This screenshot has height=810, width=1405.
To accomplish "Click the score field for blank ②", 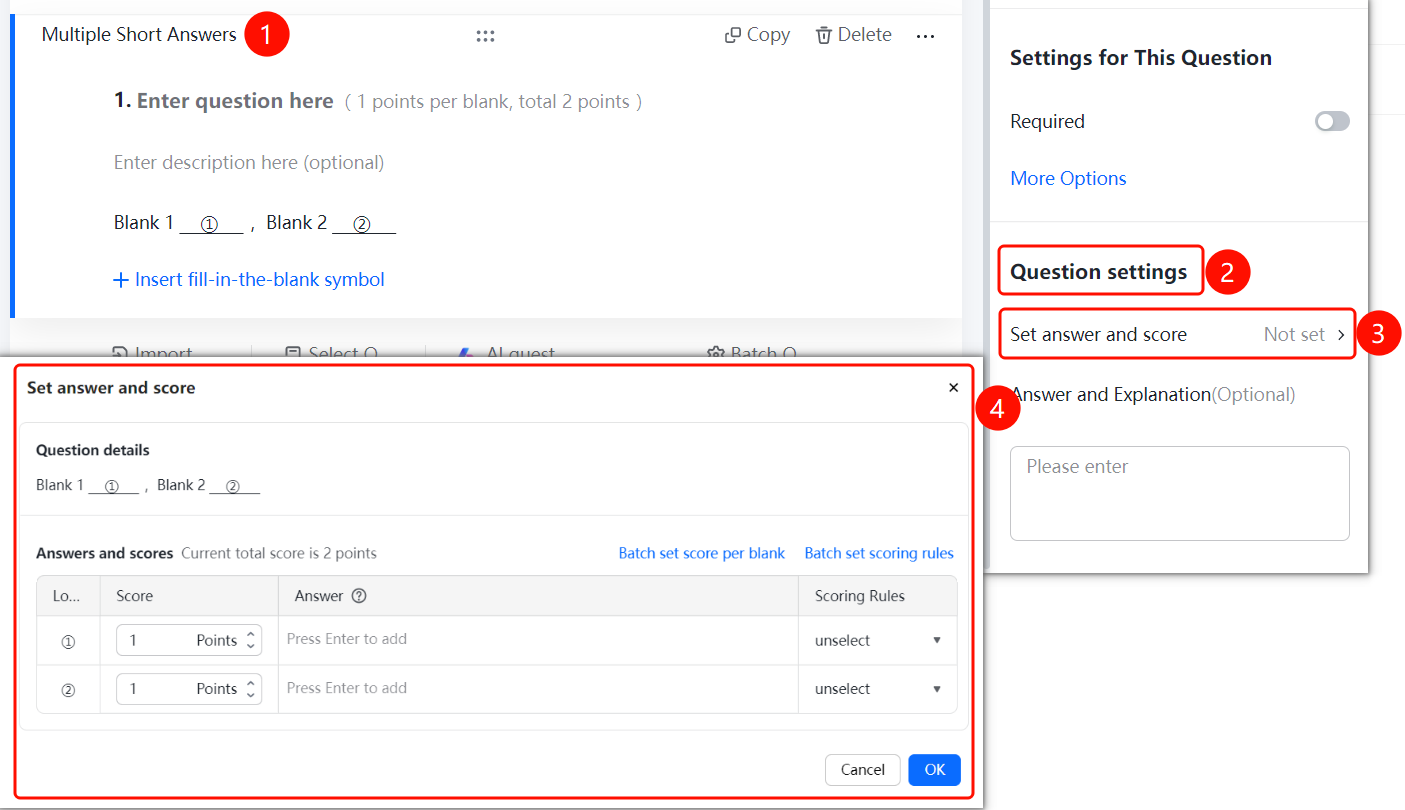I will (189, 688).
